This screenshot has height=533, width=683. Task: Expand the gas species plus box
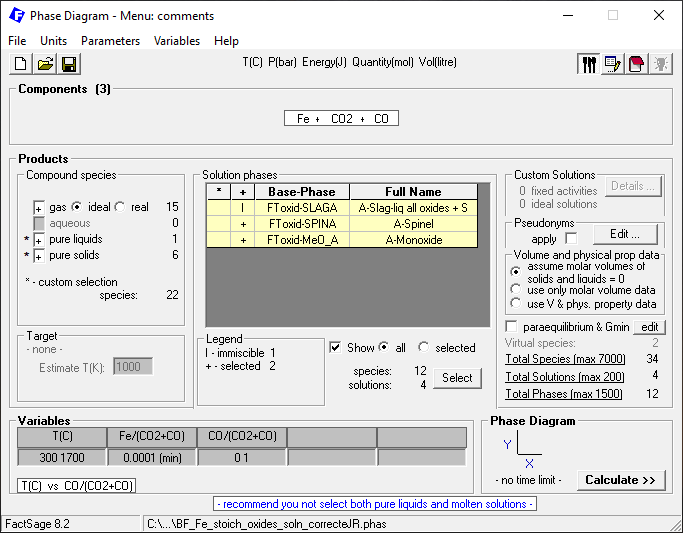pyautogui.click(x=39, y=208)
